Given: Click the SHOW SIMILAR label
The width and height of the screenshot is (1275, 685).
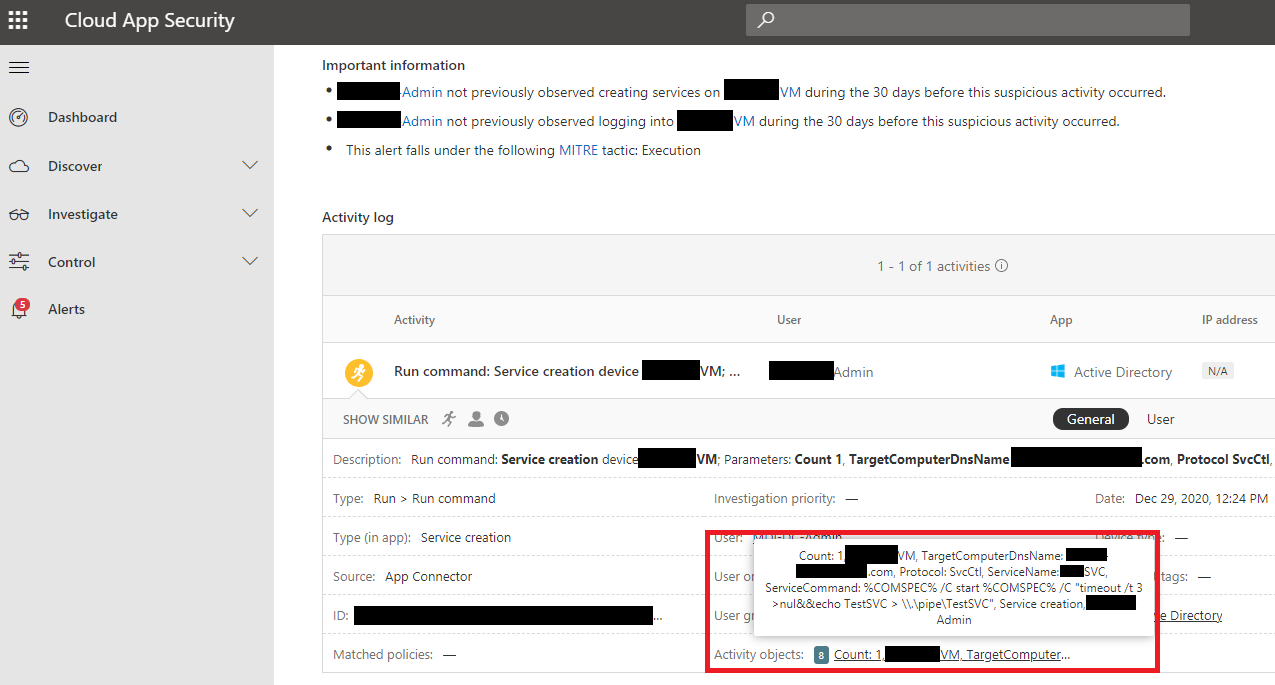Looking at the screenshot, I should (x=386, y=420).
